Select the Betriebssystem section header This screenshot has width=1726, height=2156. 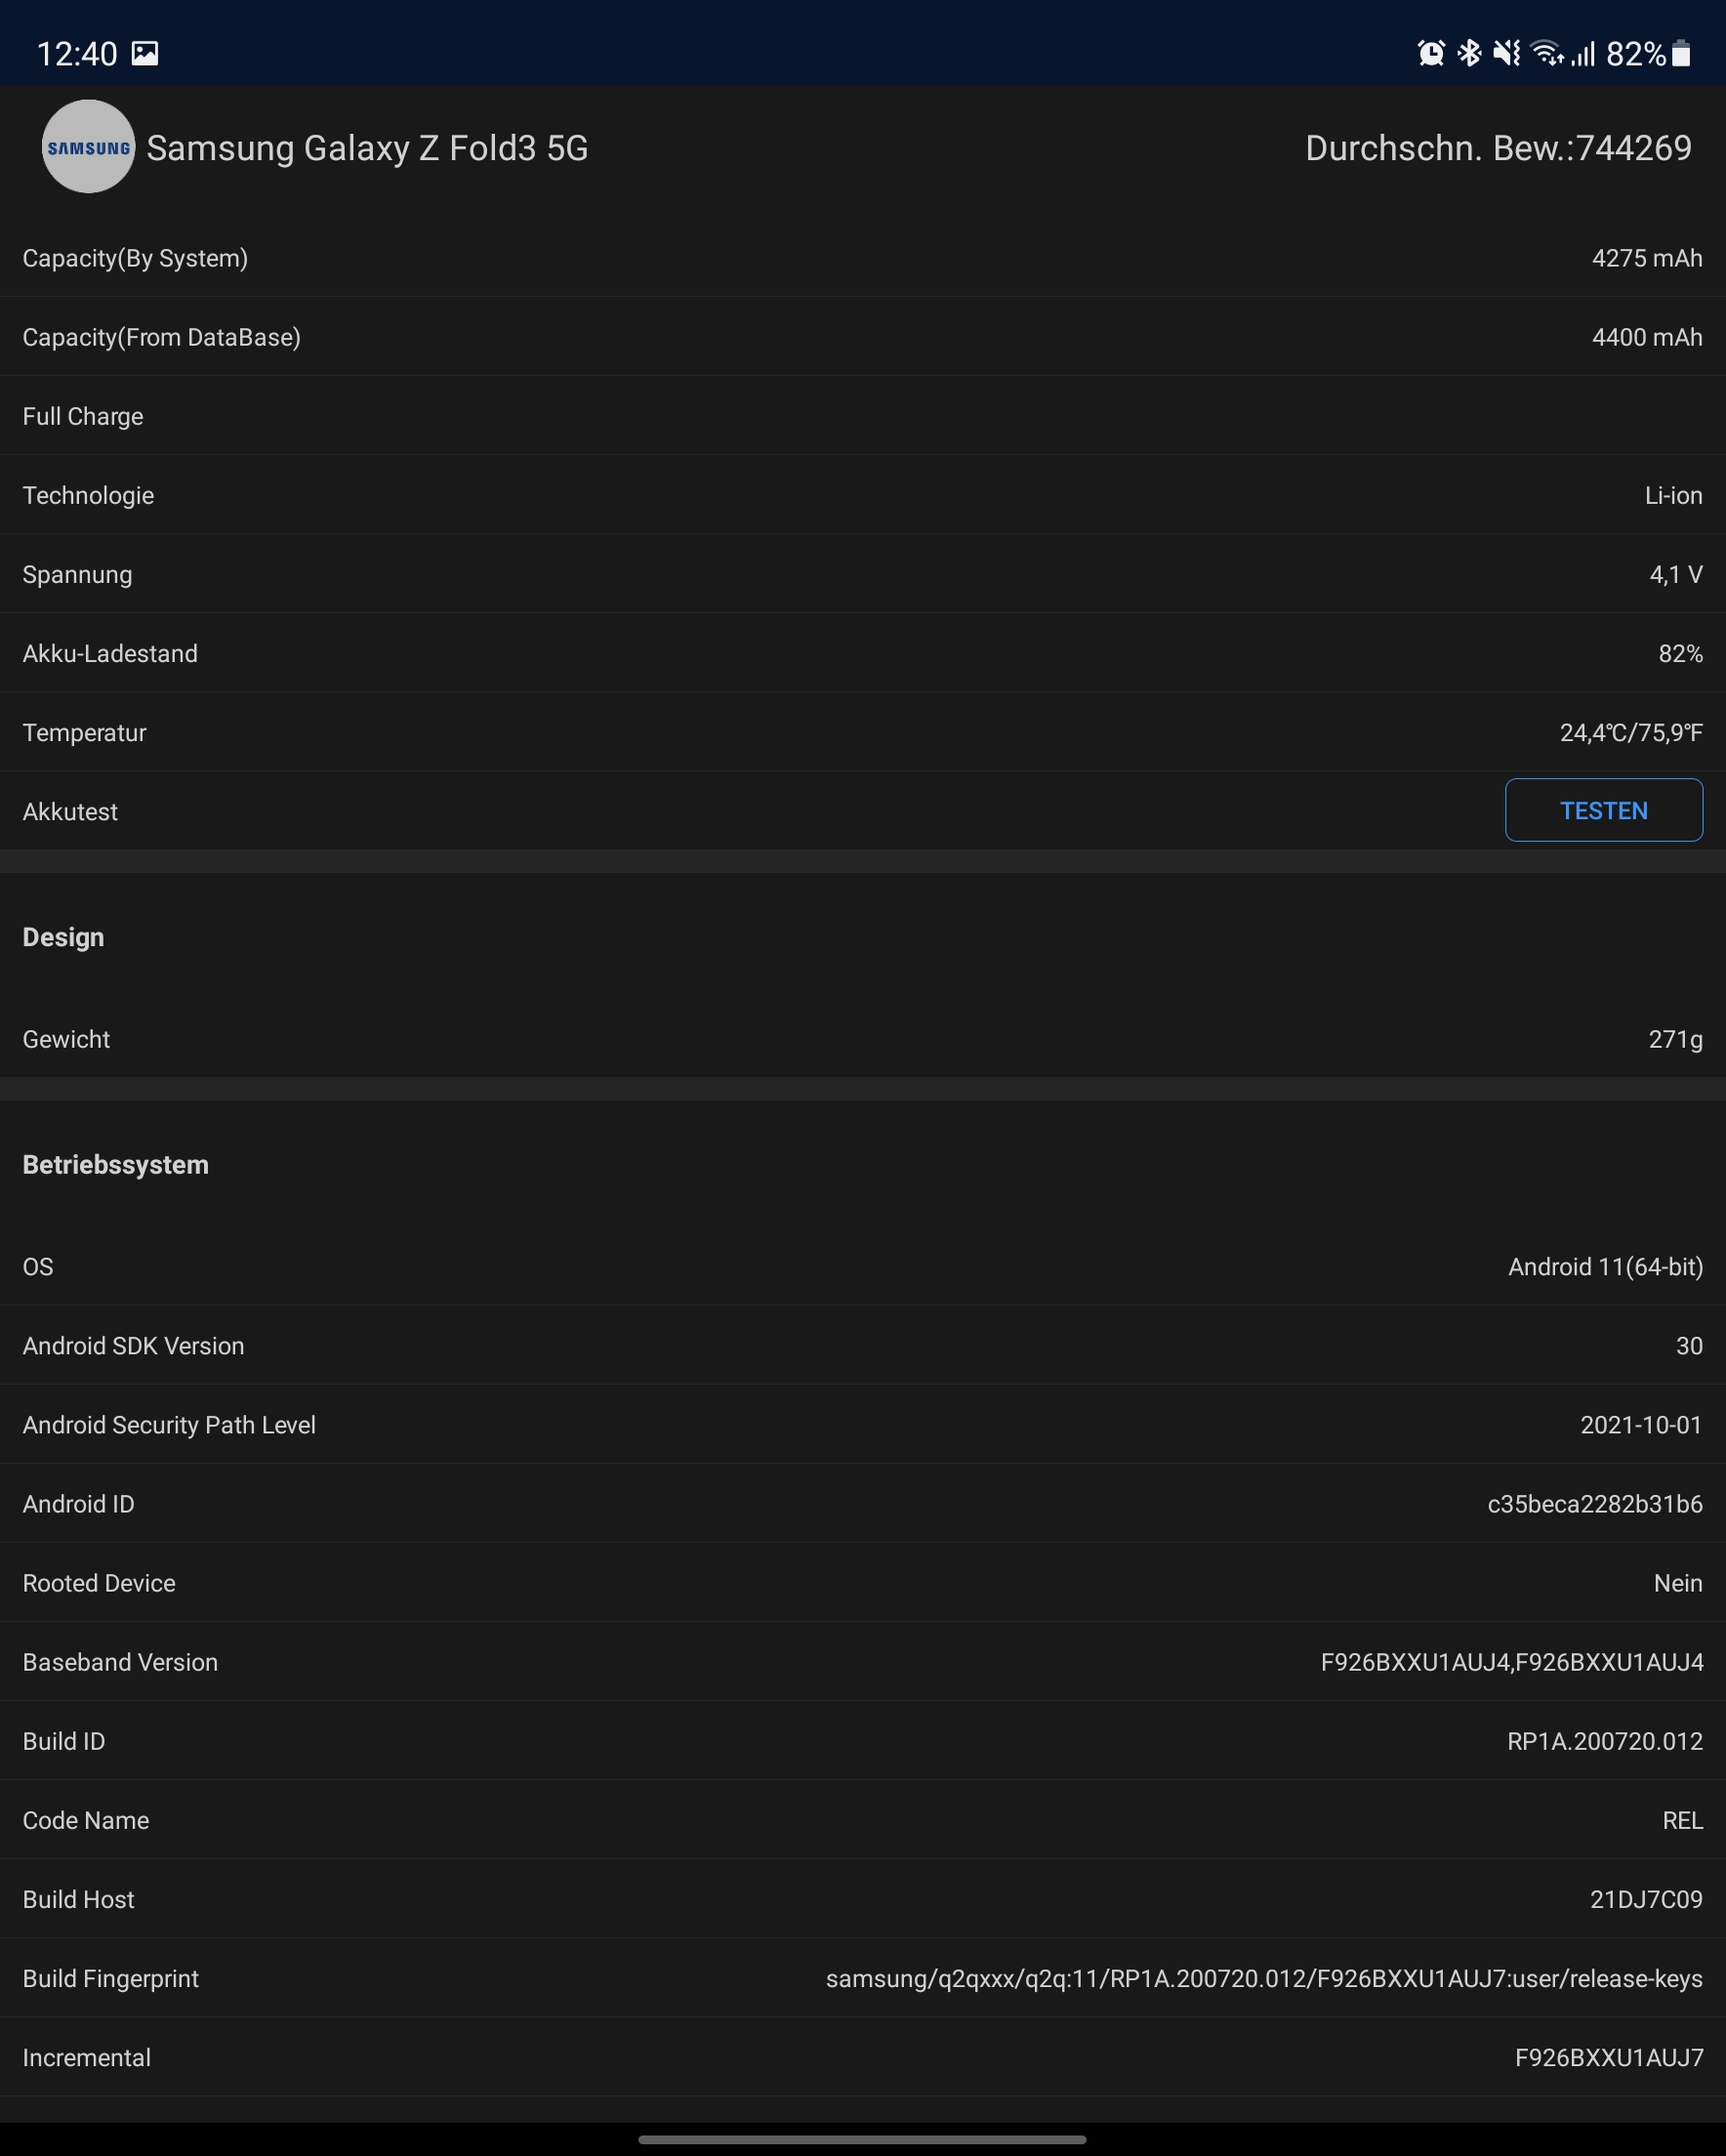[116, 1165]
